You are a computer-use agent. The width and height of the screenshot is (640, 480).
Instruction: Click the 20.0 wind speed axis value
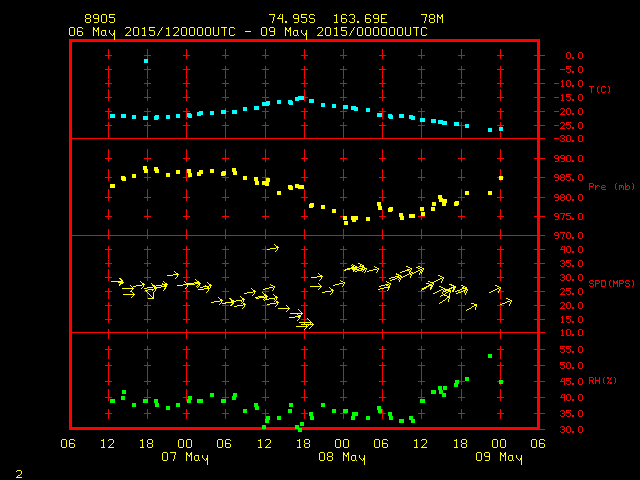[571, 306]
